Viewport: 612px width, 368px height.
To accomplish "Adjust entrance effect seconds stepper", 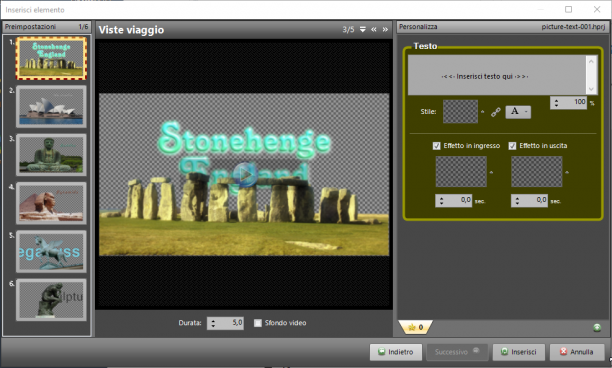I will pos(441,201).
